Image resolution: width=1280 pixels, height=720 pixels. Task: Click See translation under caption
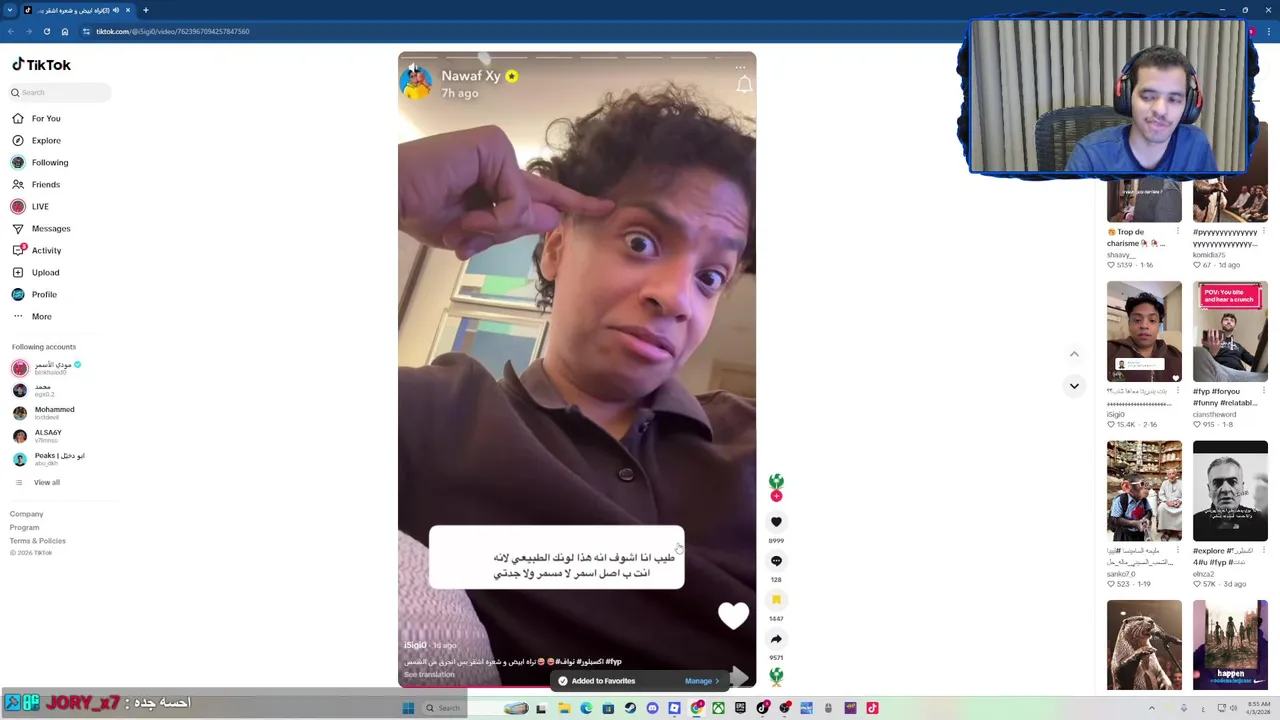click(429, 675)
